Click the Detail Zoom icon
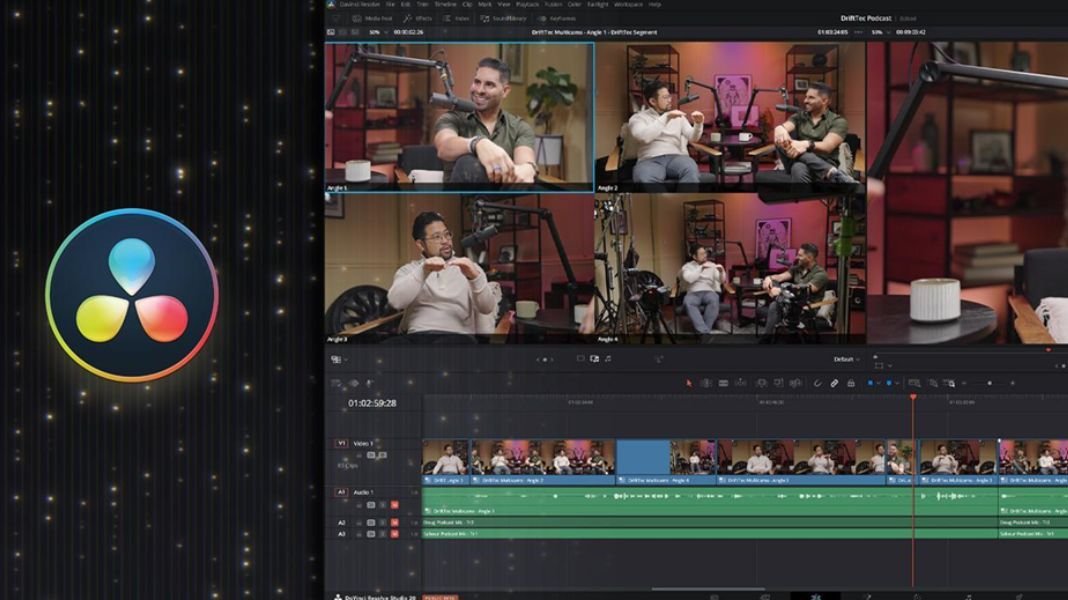1068x600 pixels. [932, 383]
